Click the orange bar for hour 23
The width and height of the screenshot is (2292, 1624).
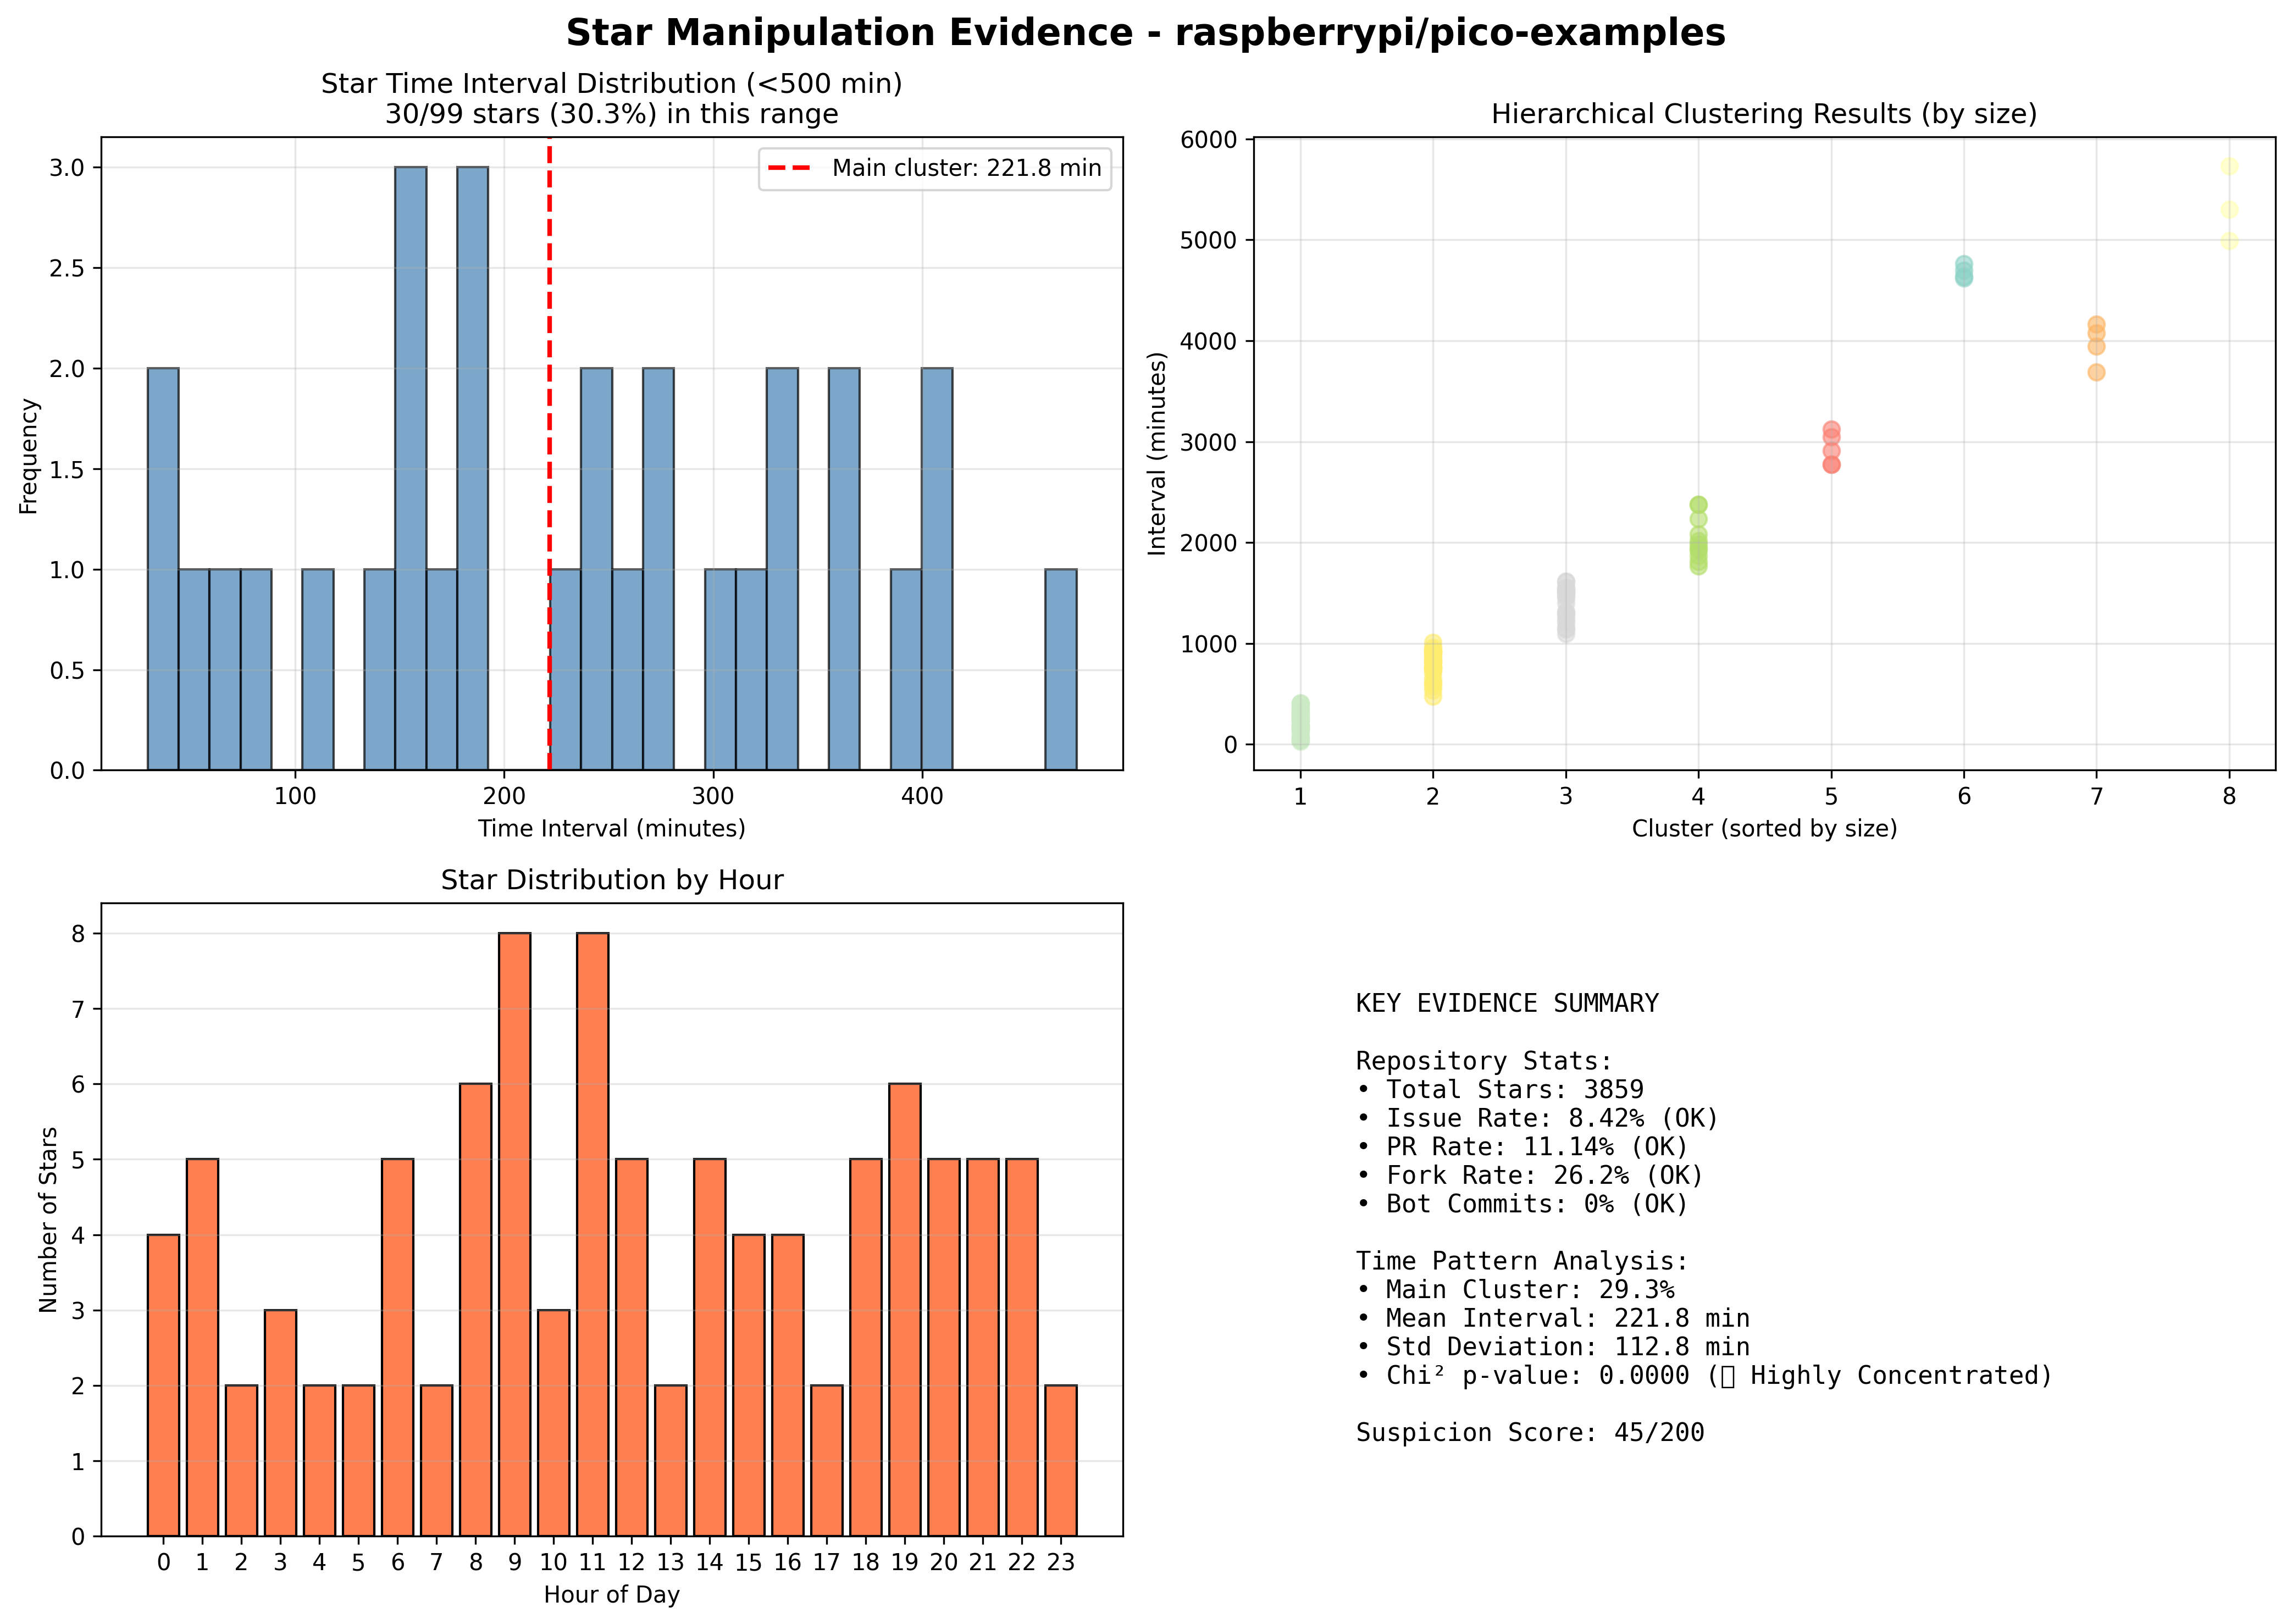click(1061, 1461)
